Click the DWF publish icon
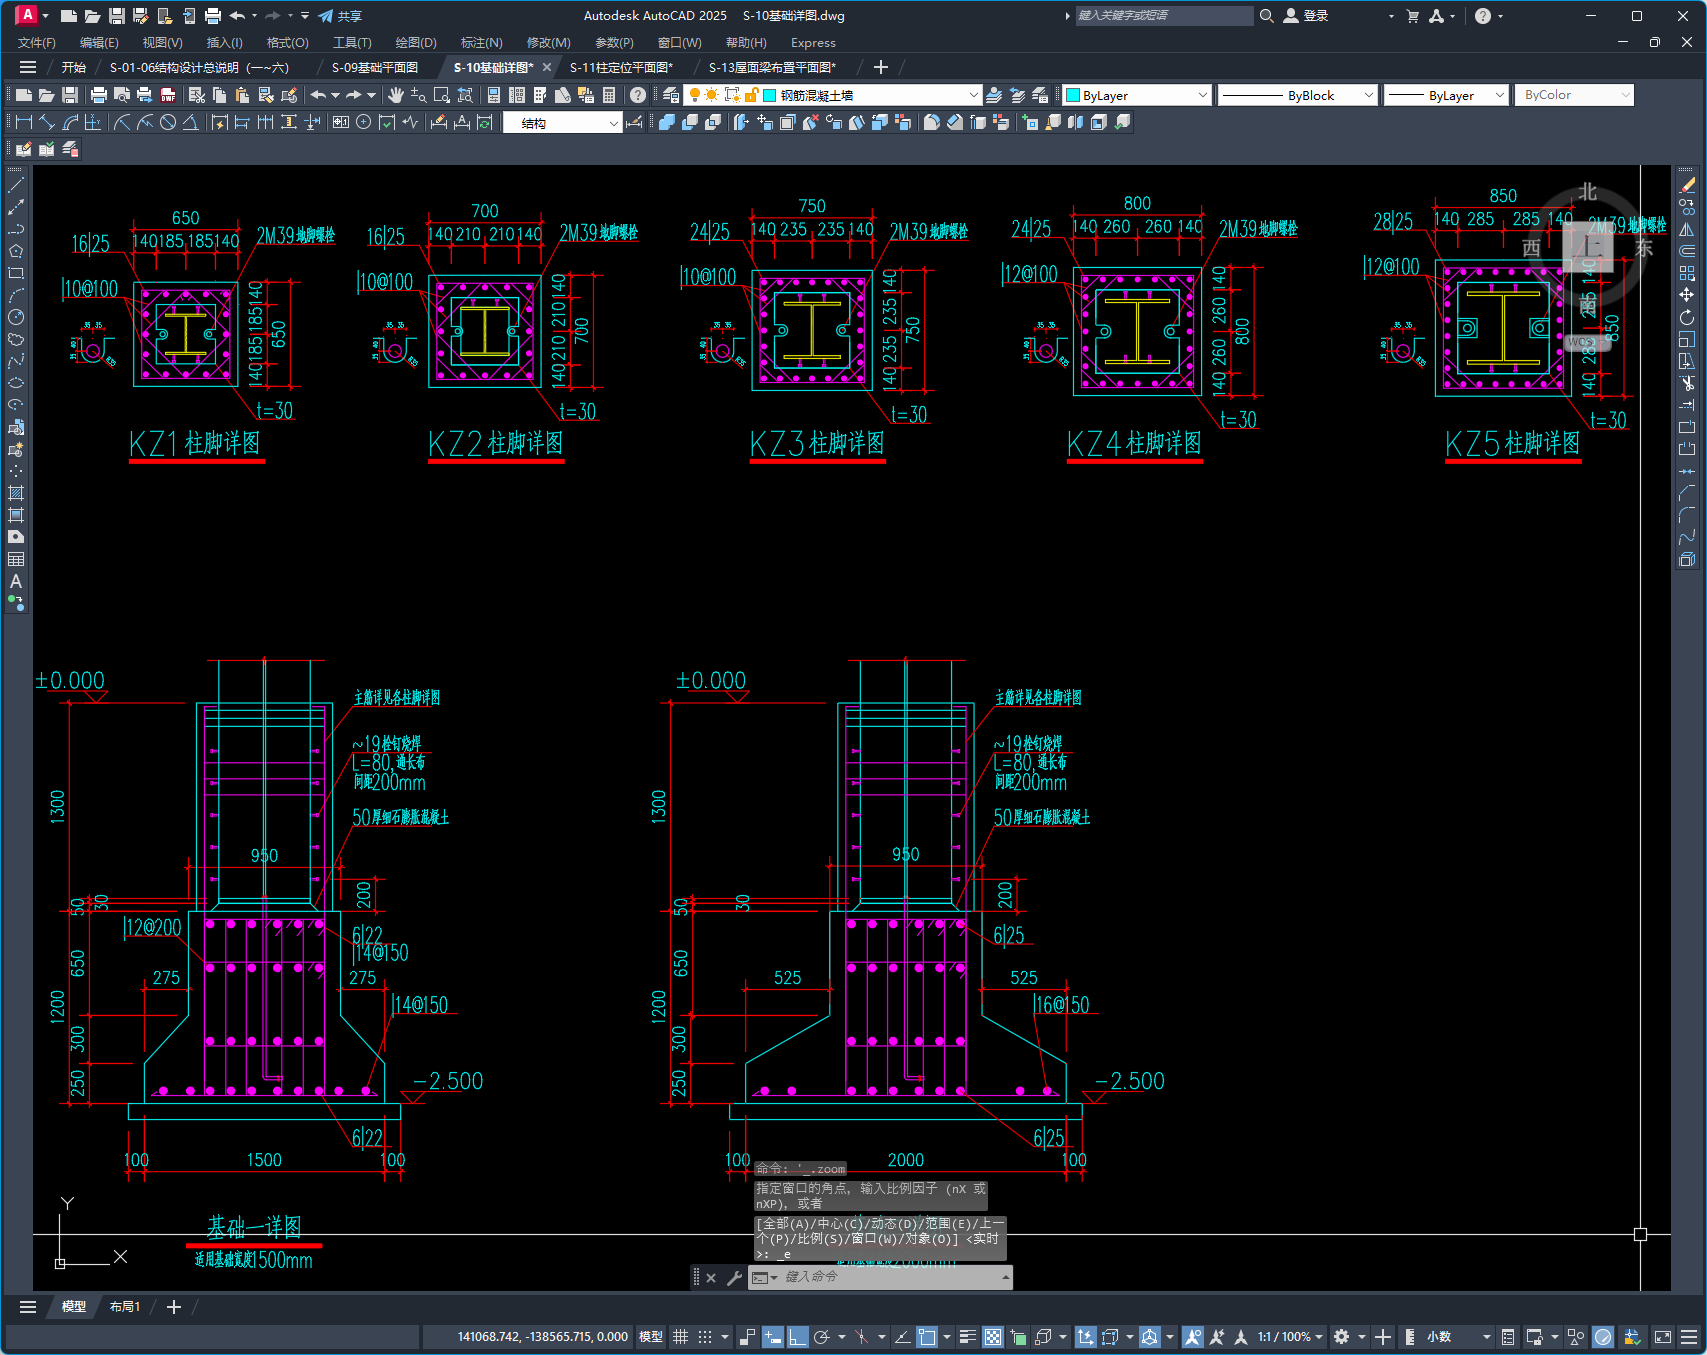1707x1355 pixels. click(168, 95)
